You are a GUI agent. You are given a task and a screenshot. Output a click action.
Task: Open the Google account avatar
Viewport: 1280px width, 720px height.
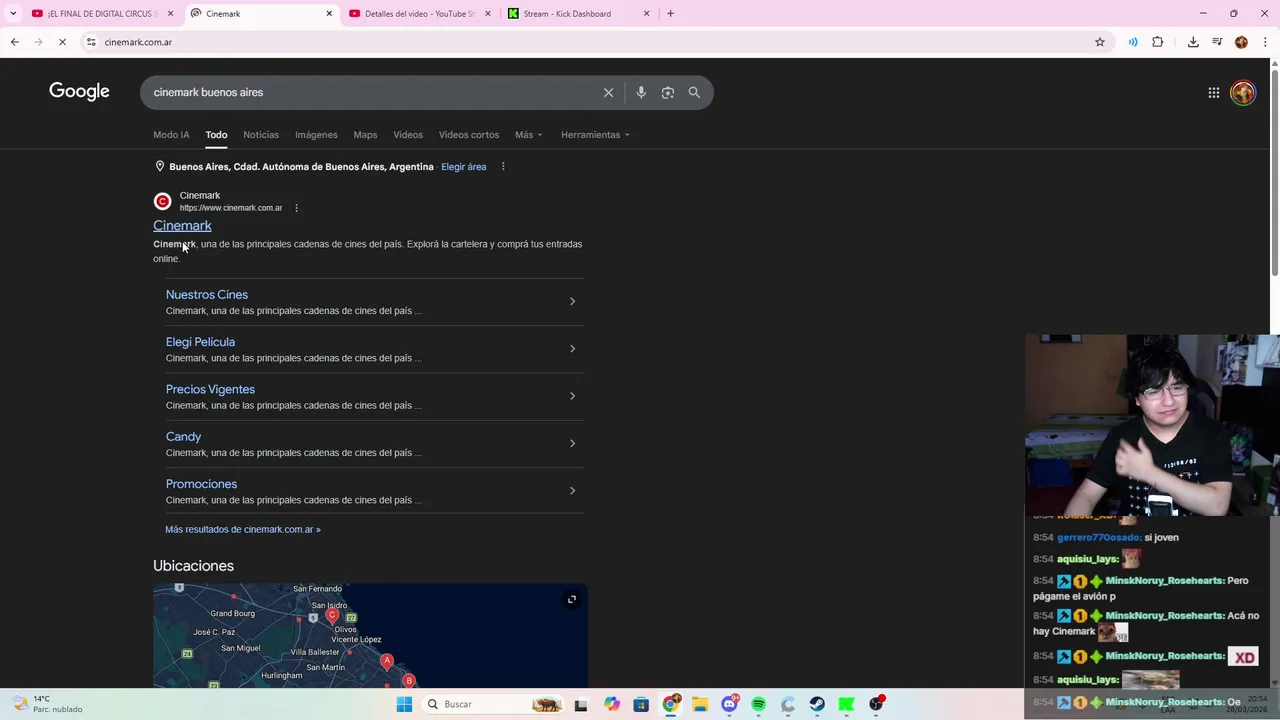(1243, 92)
